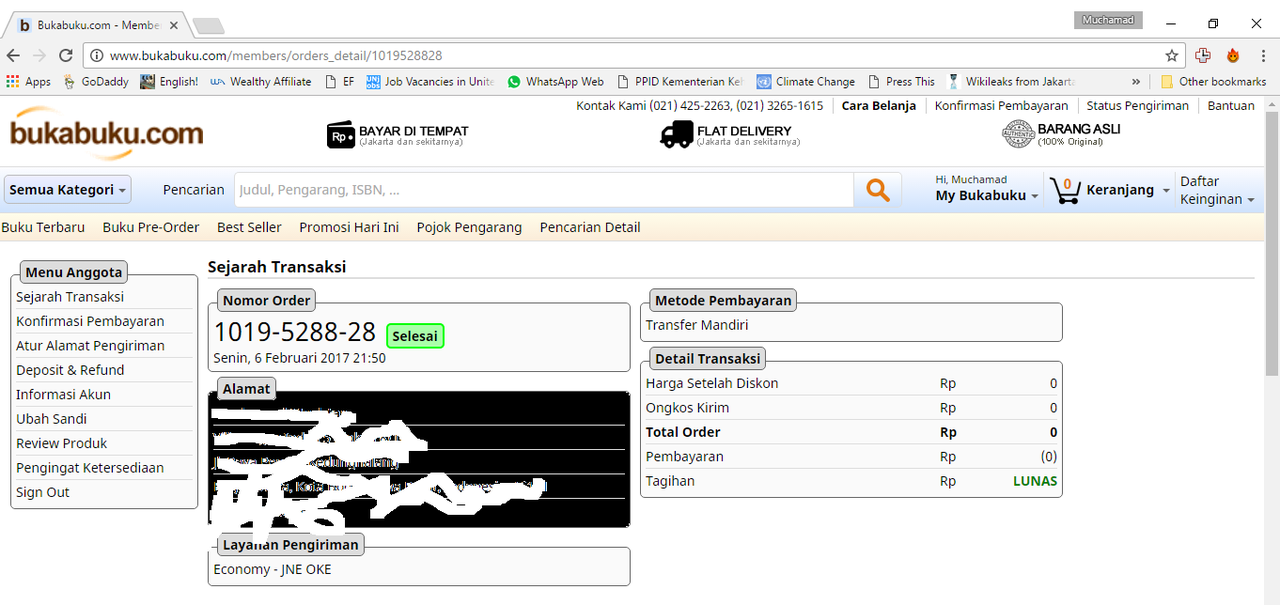Click the bukabuku.com logo

click(105, 133)
